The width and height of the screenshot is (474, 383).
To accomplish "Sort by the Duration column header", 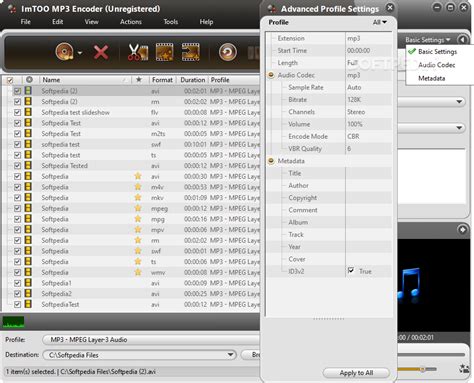I will tap(193, 80).
